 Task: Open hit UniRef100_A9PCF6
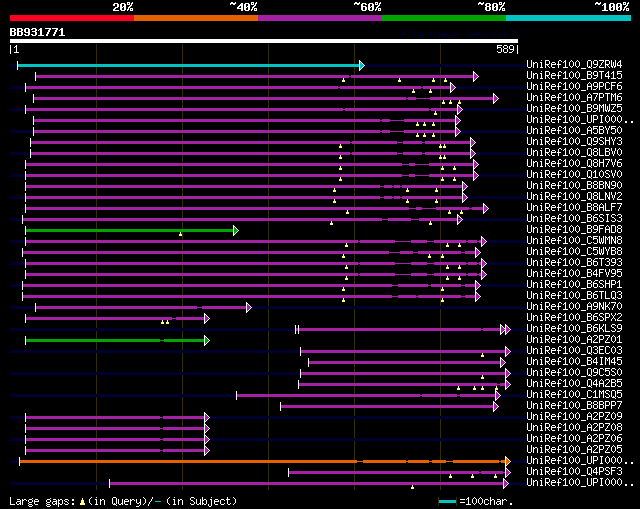574,86
